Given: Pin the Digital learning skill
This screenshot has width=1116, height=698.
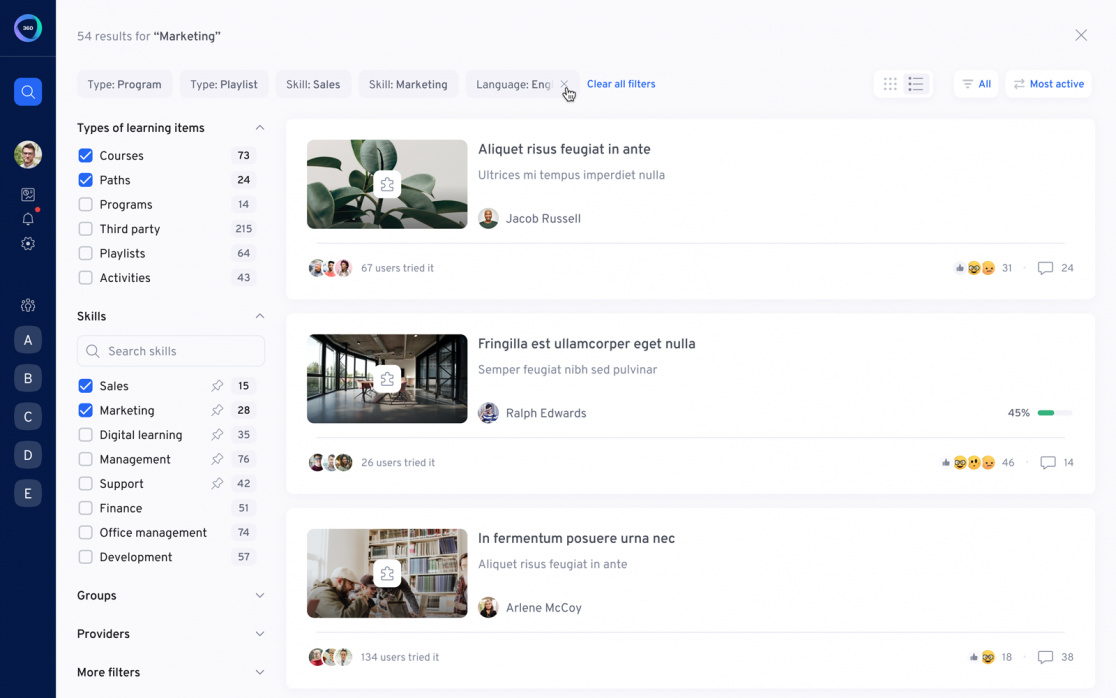Looking at the screenshot, I should [x=217, y=435].
